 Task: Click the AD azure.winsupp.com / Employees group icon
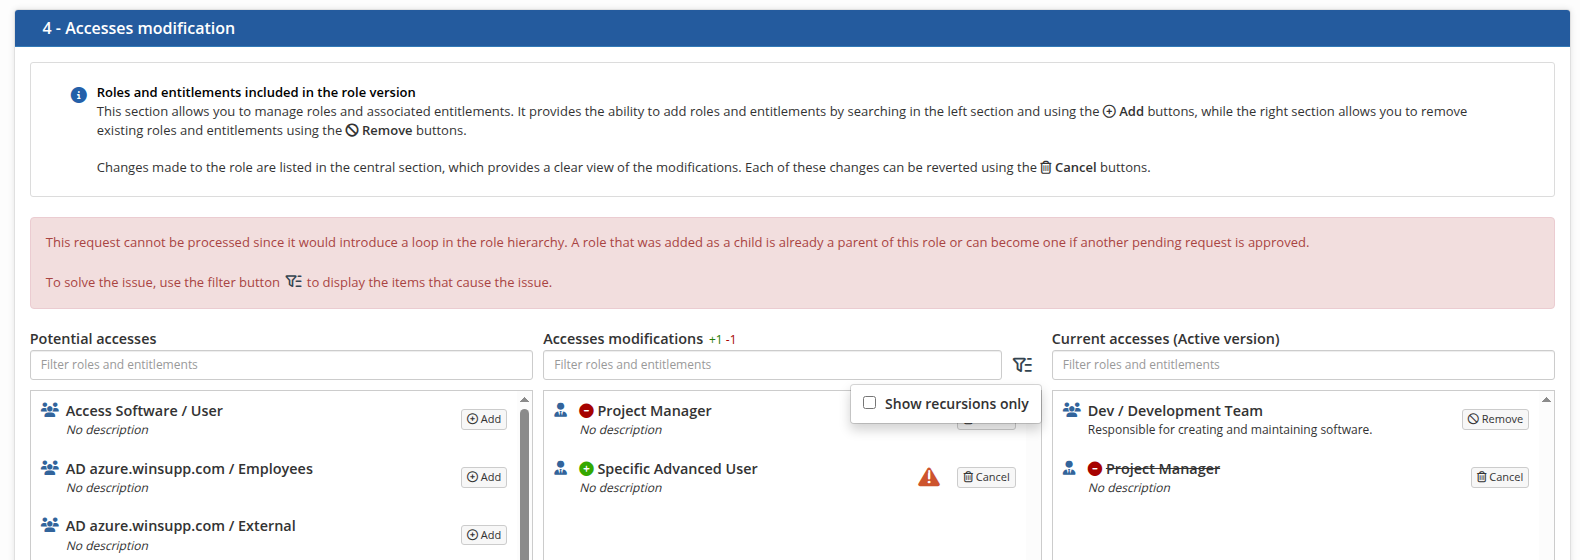pyautogui.click(x=49, y=468)
